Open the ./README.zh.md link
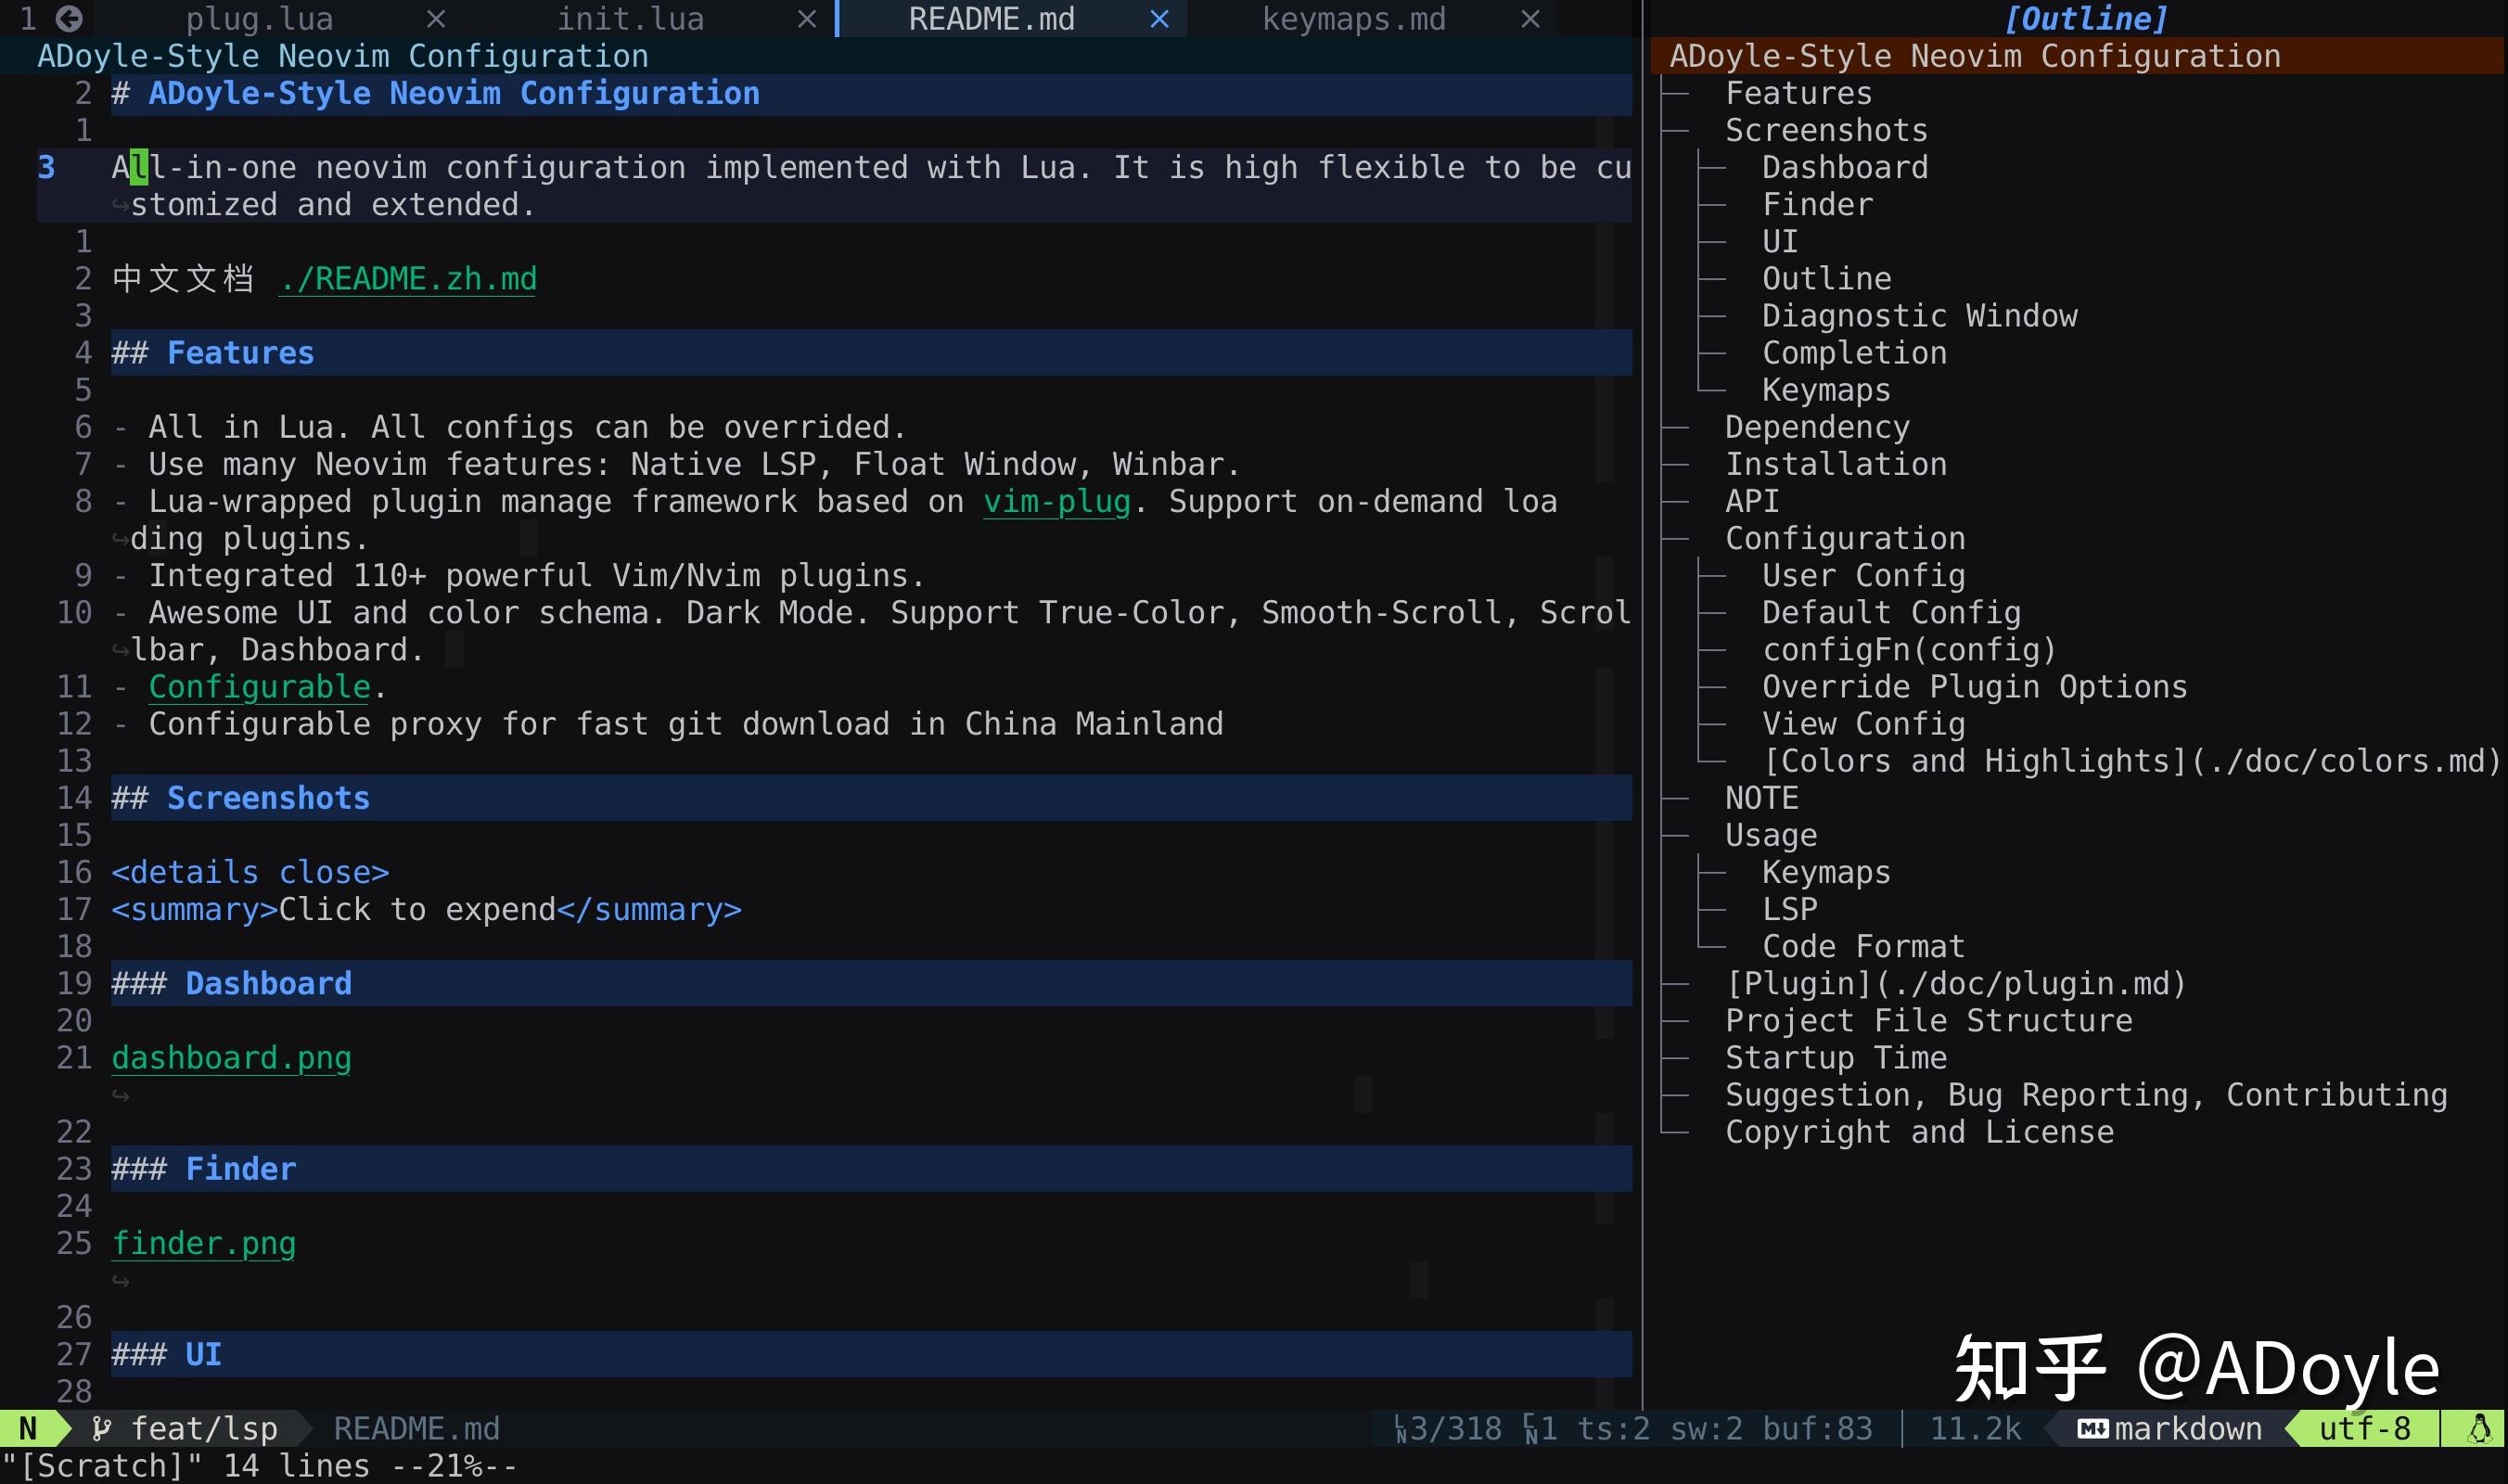This screenshot has height=1484, width=2508. point(407,278)
